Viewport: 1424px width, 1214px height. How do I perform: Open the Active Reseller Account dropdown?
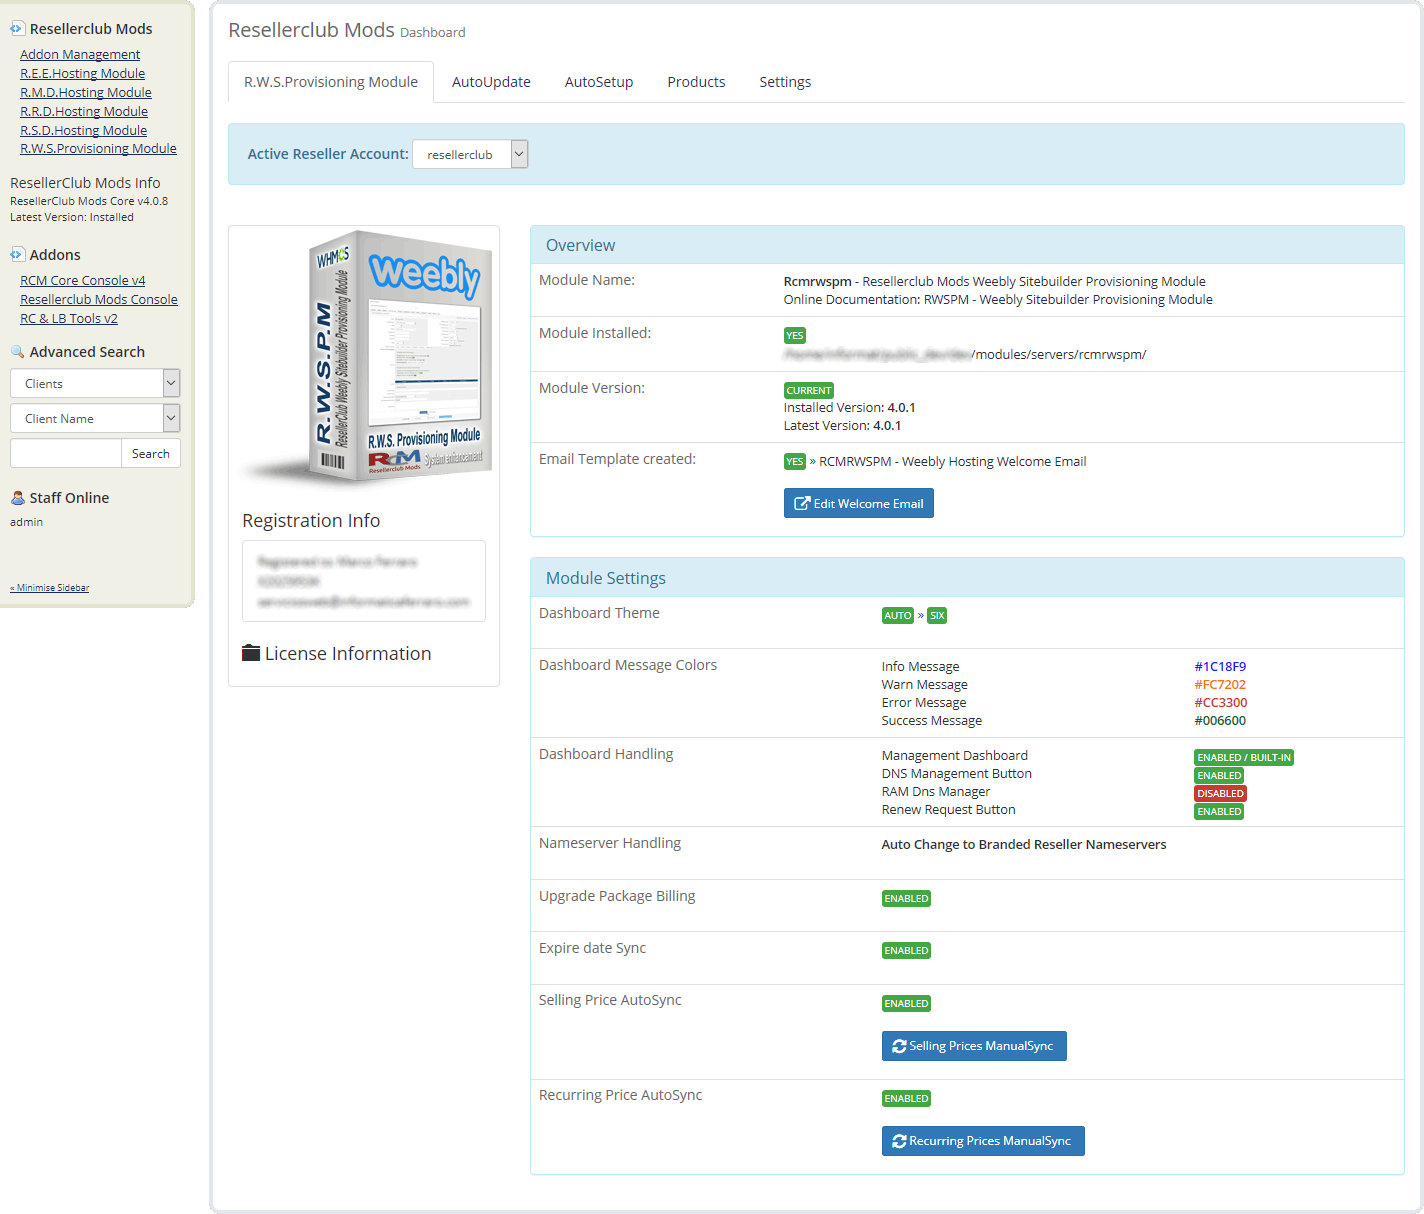pos(470,154)
